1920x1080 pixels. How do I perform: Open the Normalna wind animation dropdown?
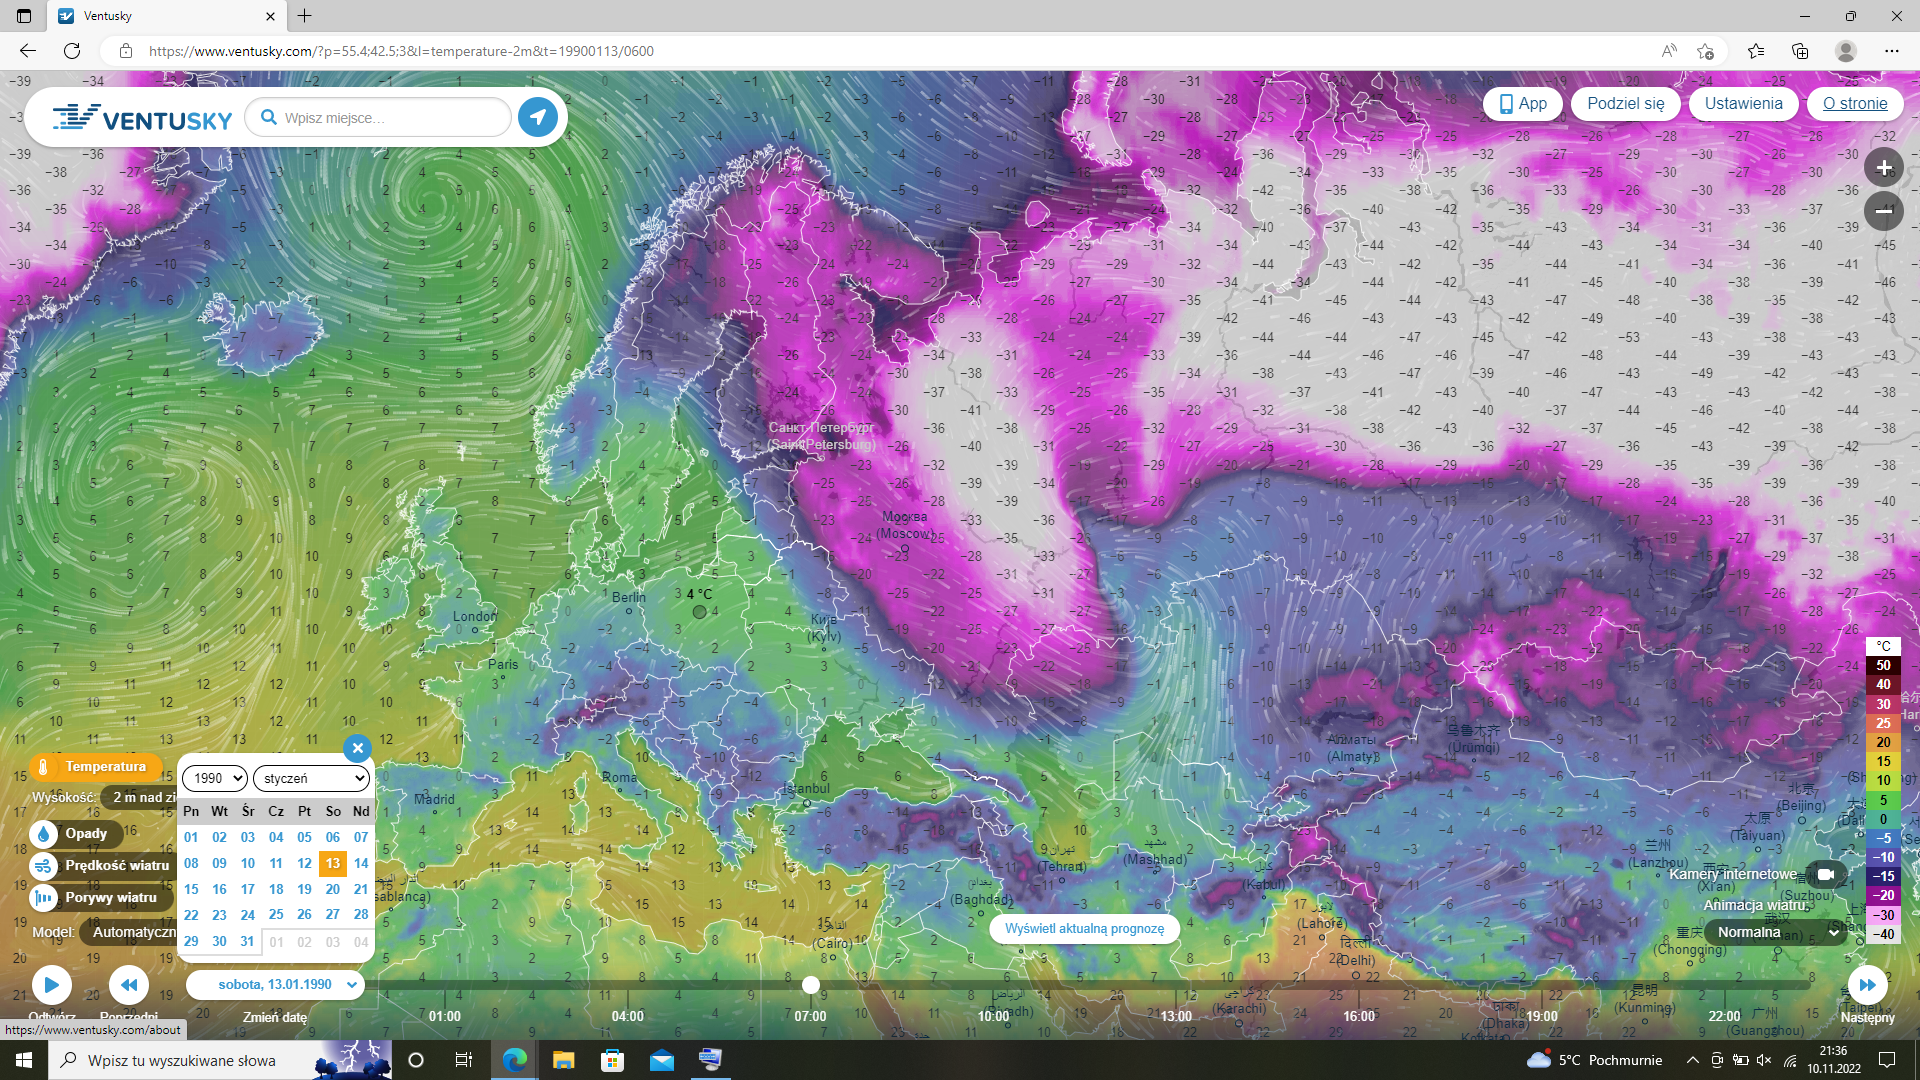pos(1778,932)
